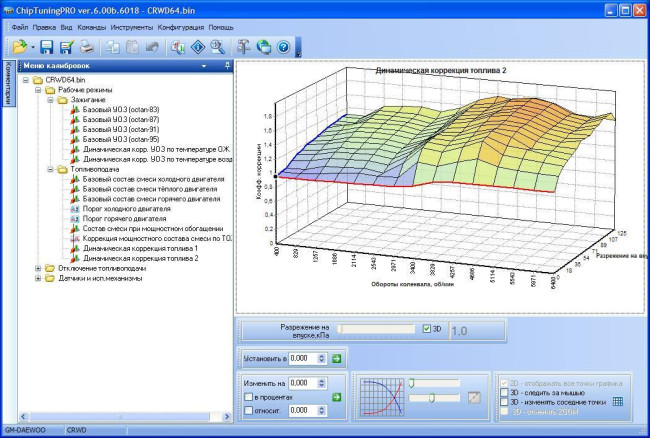Enable the относит. checkbox
Image resolution: width=650 pixels, height=438 pixels.
(248, 410)
